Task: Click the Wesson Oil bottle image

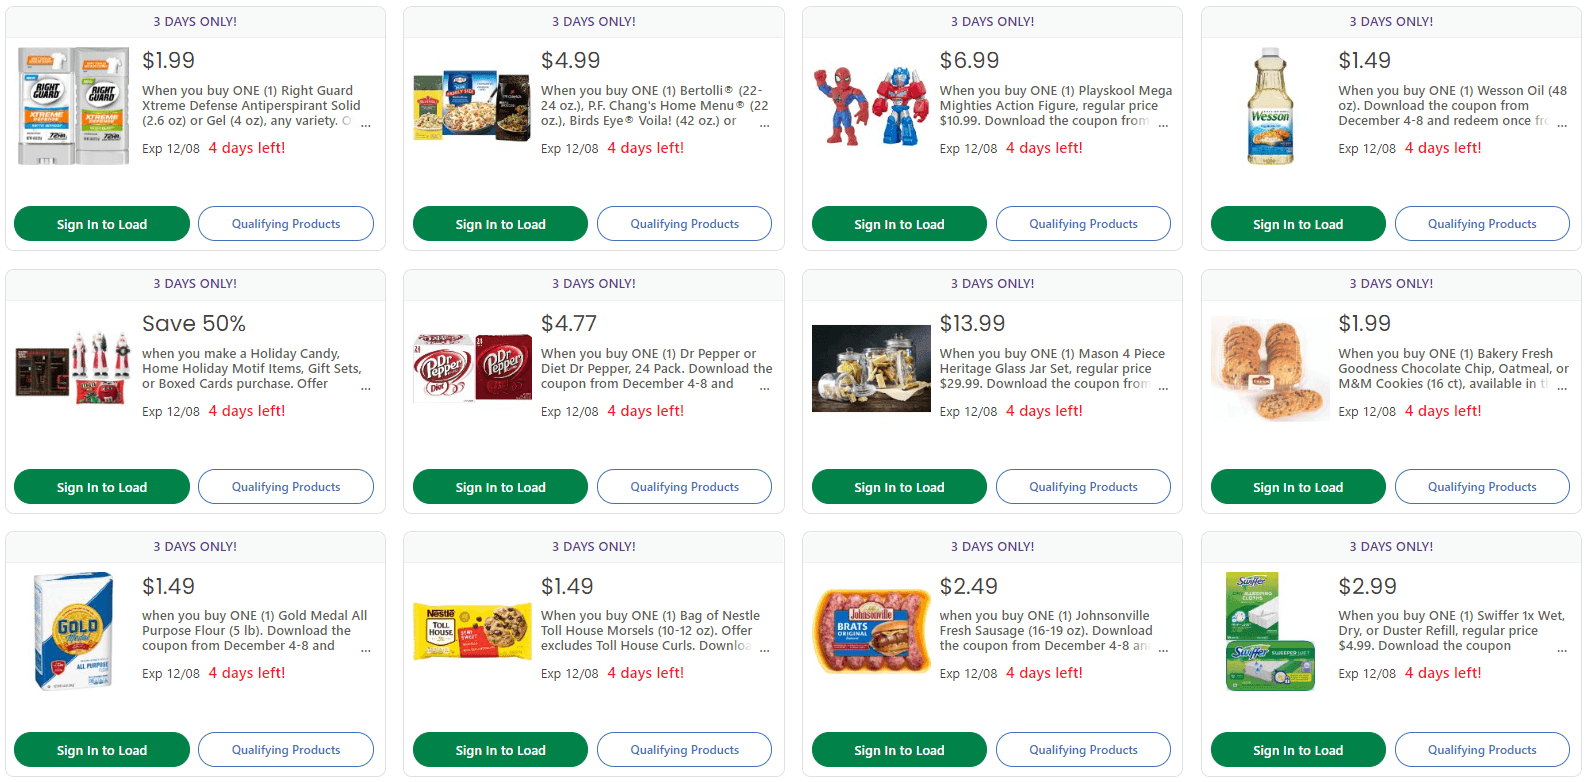Action: pos(1270,106)
